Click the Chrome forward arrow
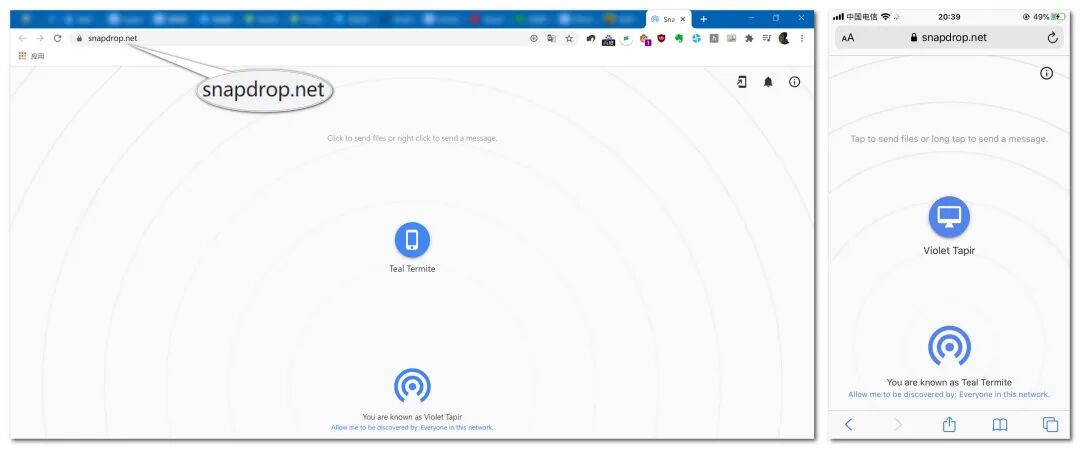Image resolution: width=1080 pixels, height=449 pixels. tap(40, 39)
